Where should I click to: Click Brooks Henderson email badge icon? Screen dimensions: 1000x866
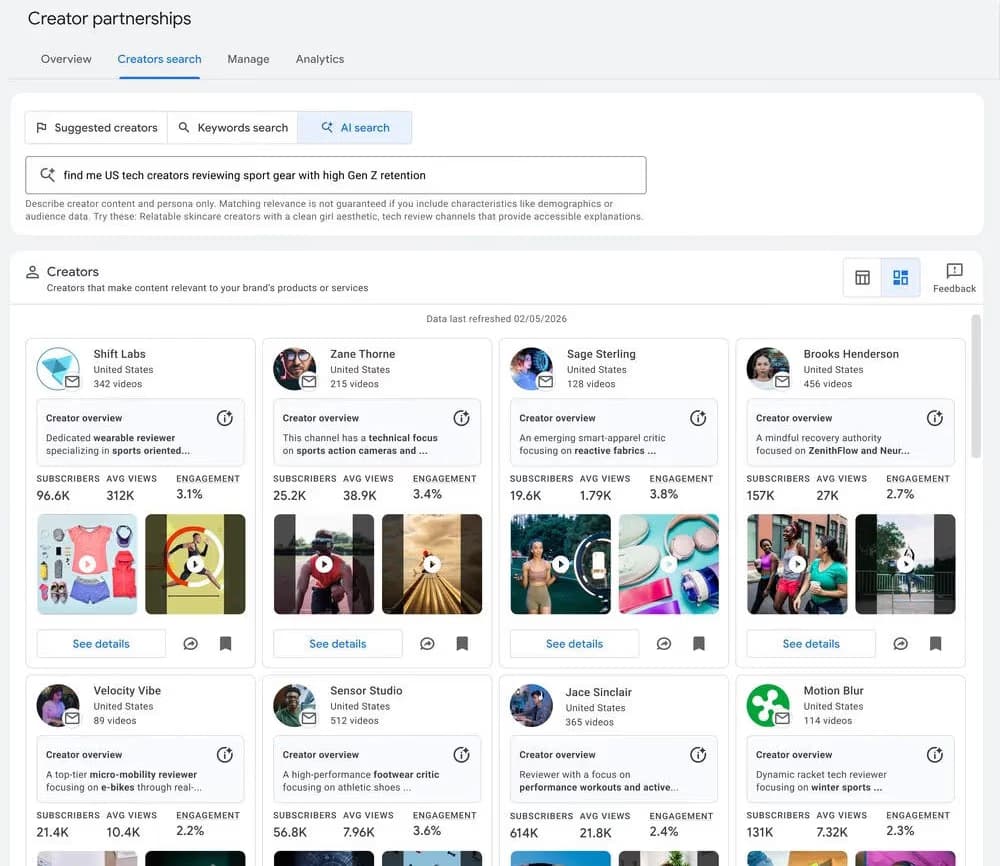coord(782,381)
